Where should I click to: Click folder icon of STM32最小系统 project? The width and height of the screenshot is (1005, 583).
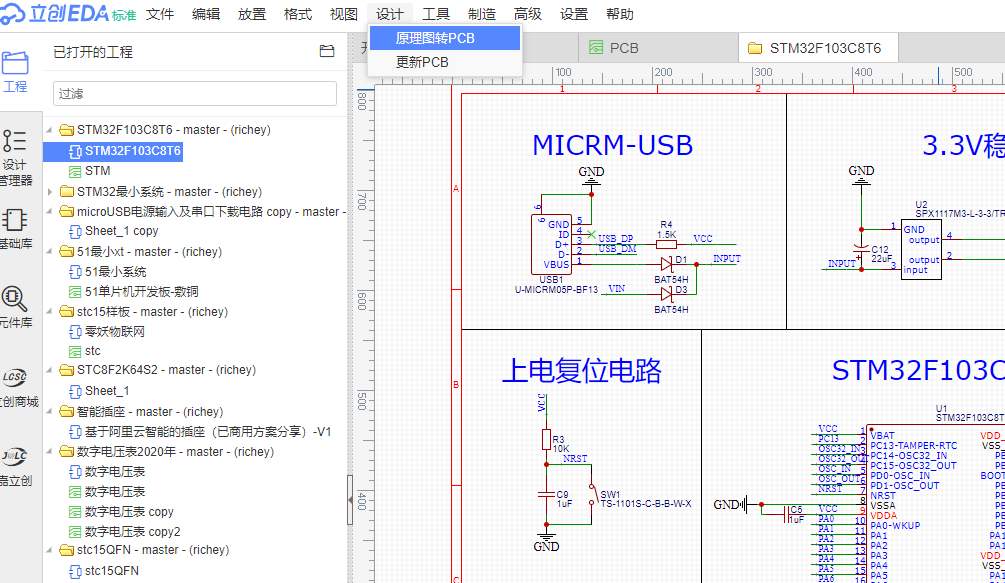(x=67, y=192)
